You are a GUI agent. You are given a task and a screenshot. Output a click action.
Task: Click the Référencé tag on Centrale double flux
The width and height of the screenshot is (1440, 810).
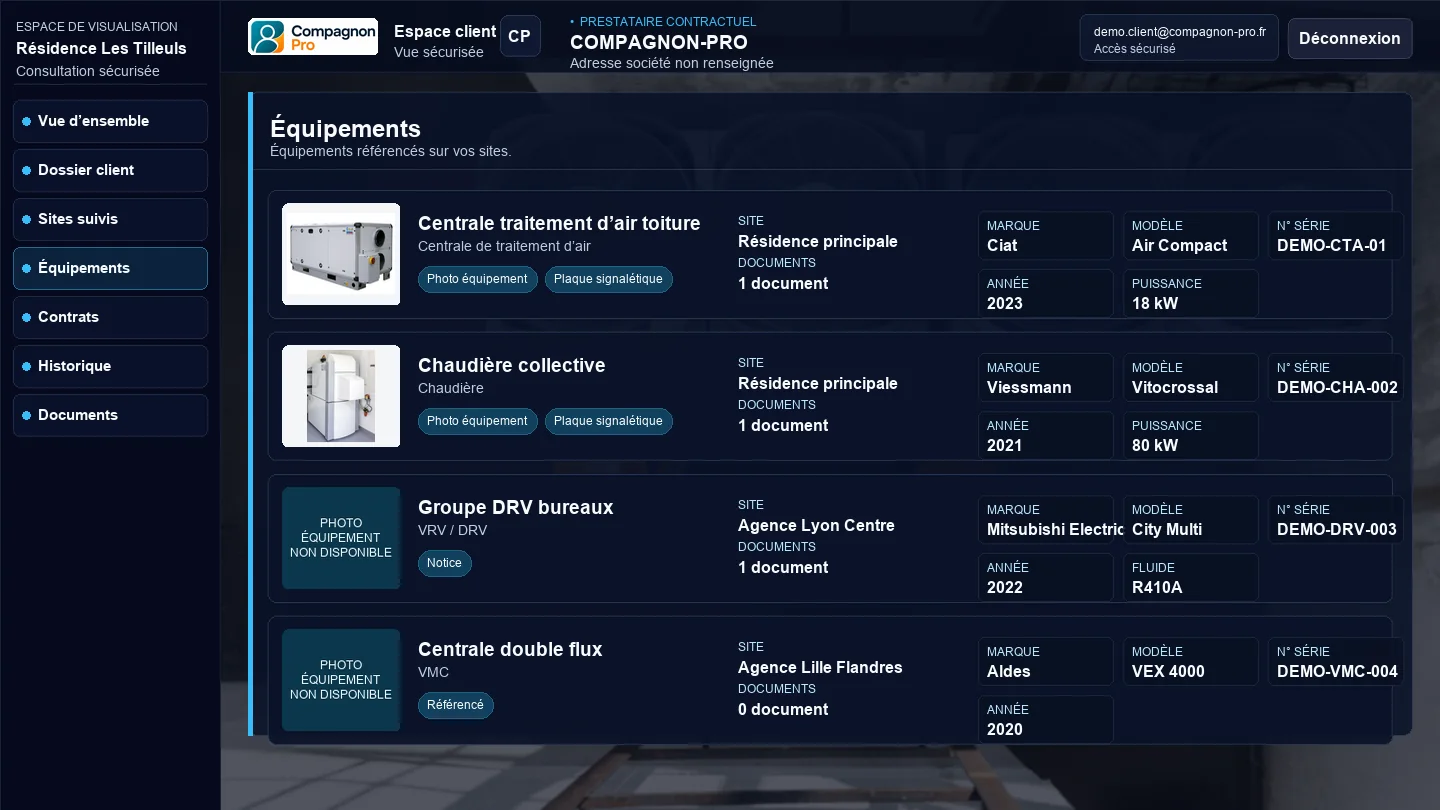point(456,705)
